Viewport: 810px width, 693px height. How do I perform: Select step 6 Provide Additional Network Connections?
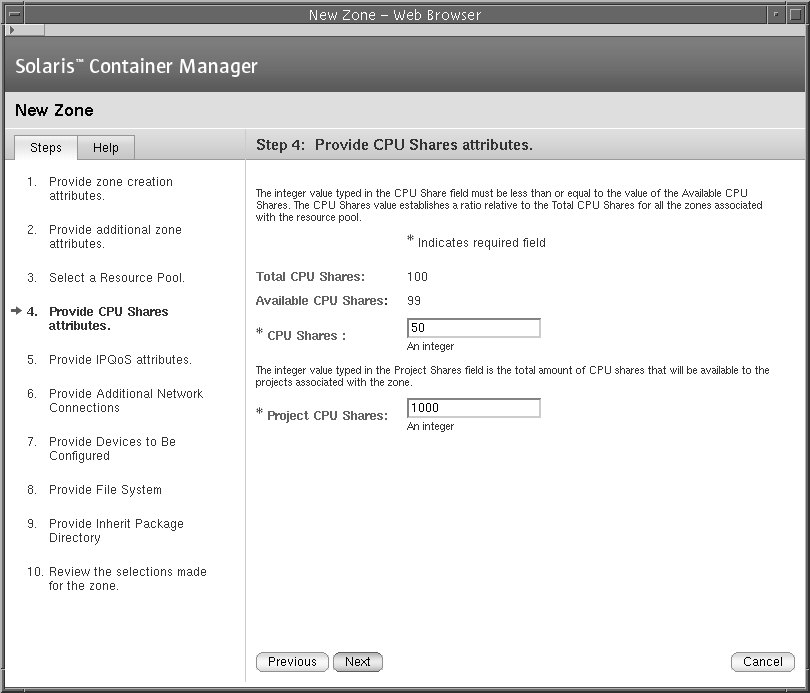[x=126, y=401]
